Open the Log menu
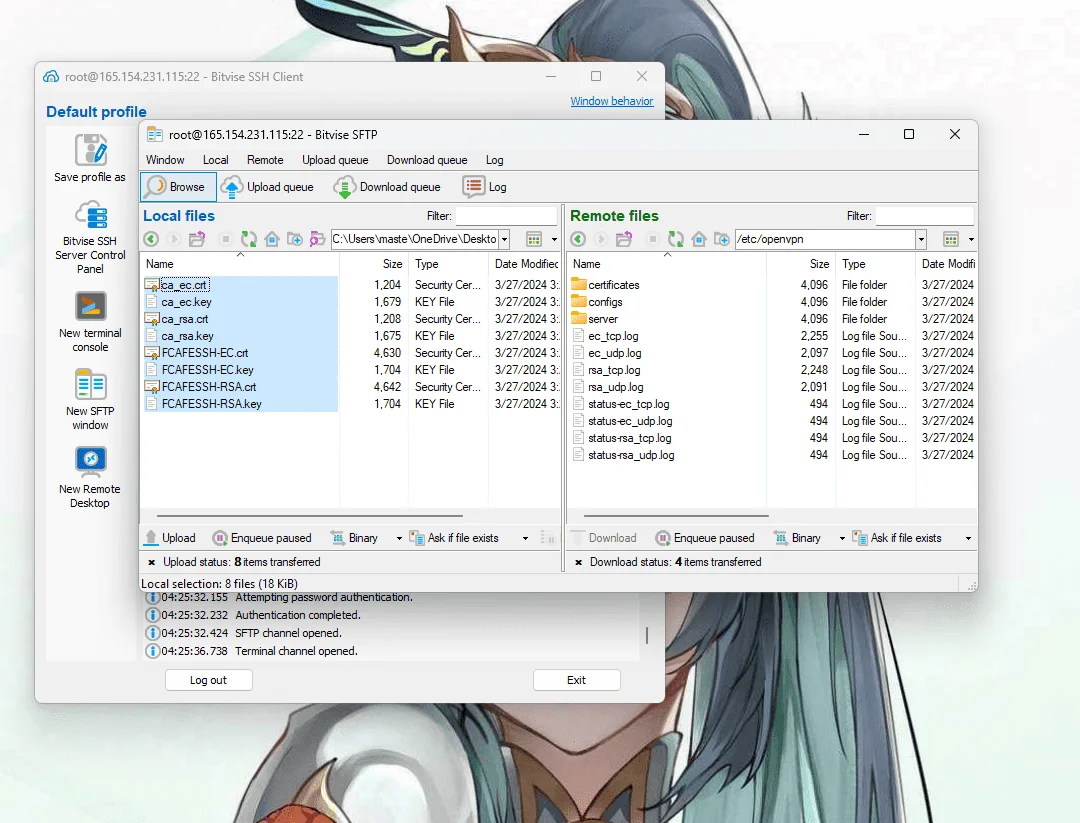This screenshot has width=1080, height=823. (x=495, y=160)
